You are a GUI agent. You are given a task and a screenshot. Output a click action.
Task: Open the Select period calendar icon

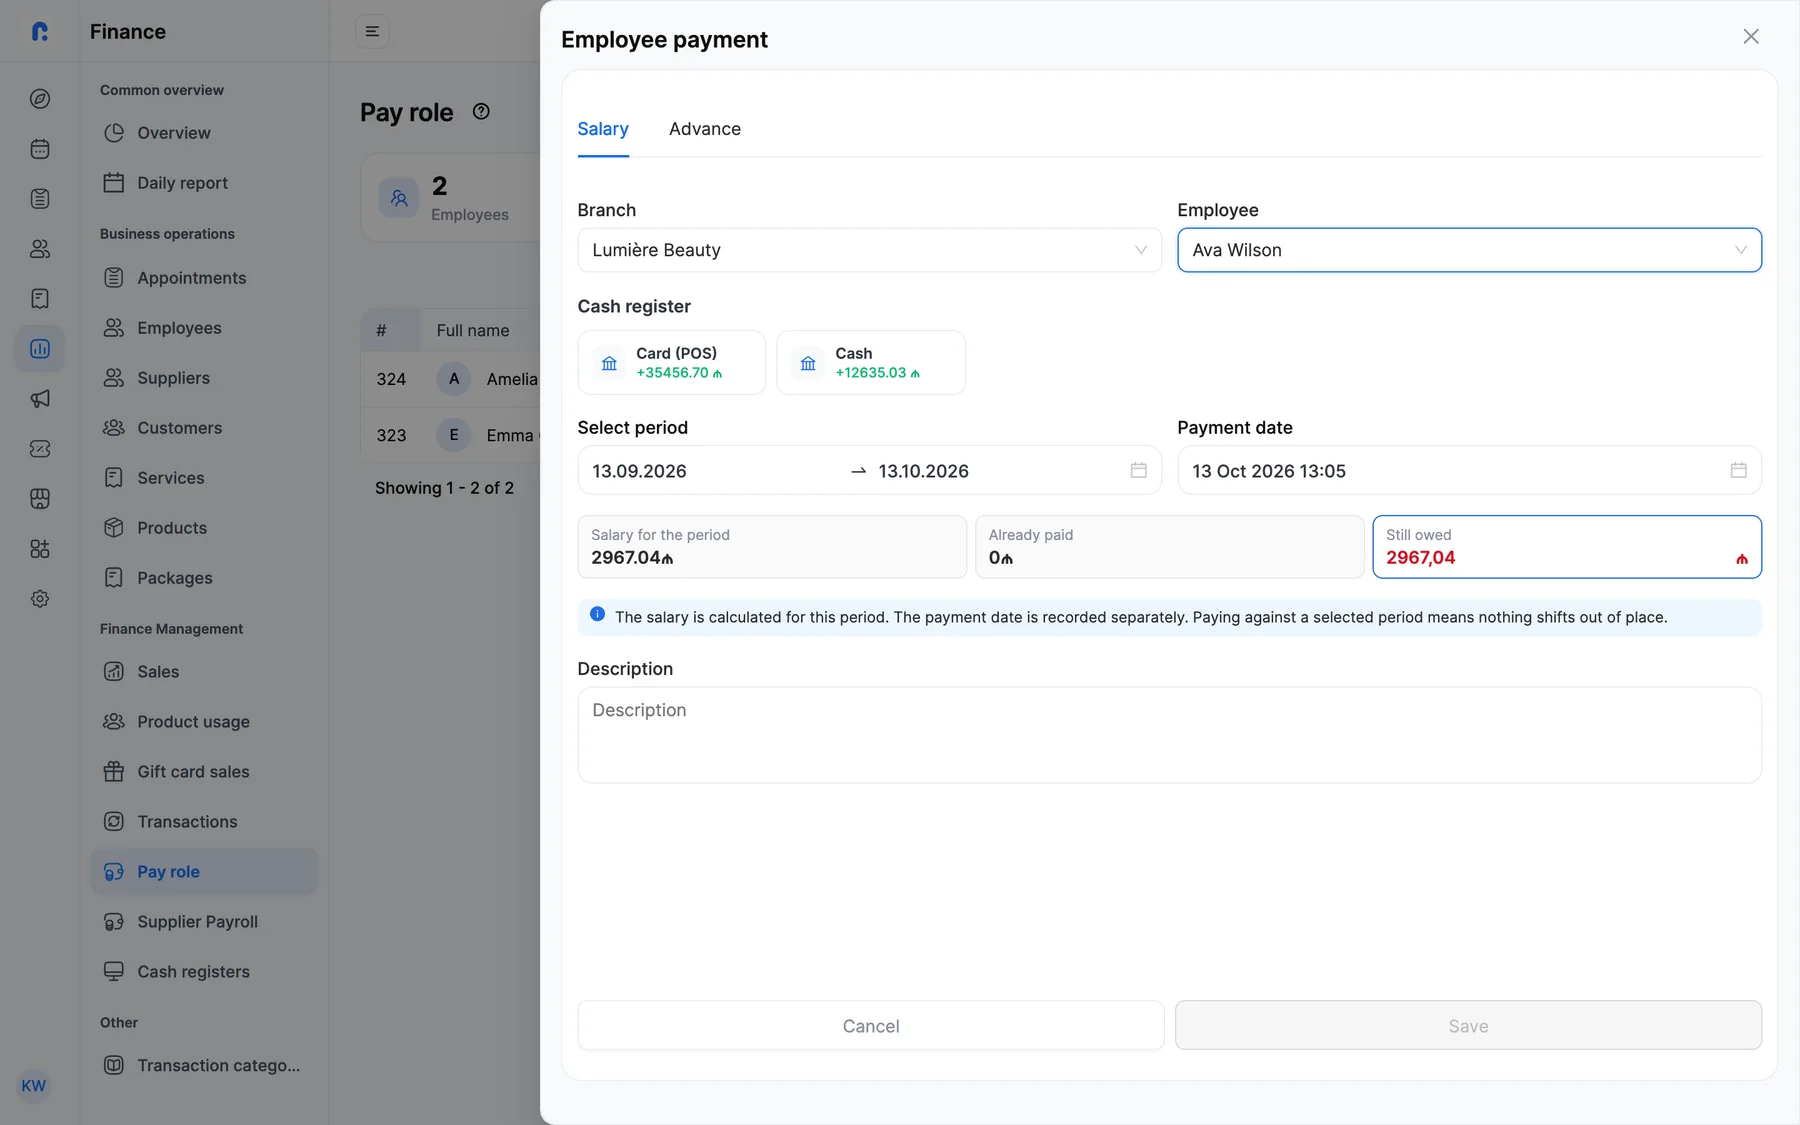coord(1138,470)
